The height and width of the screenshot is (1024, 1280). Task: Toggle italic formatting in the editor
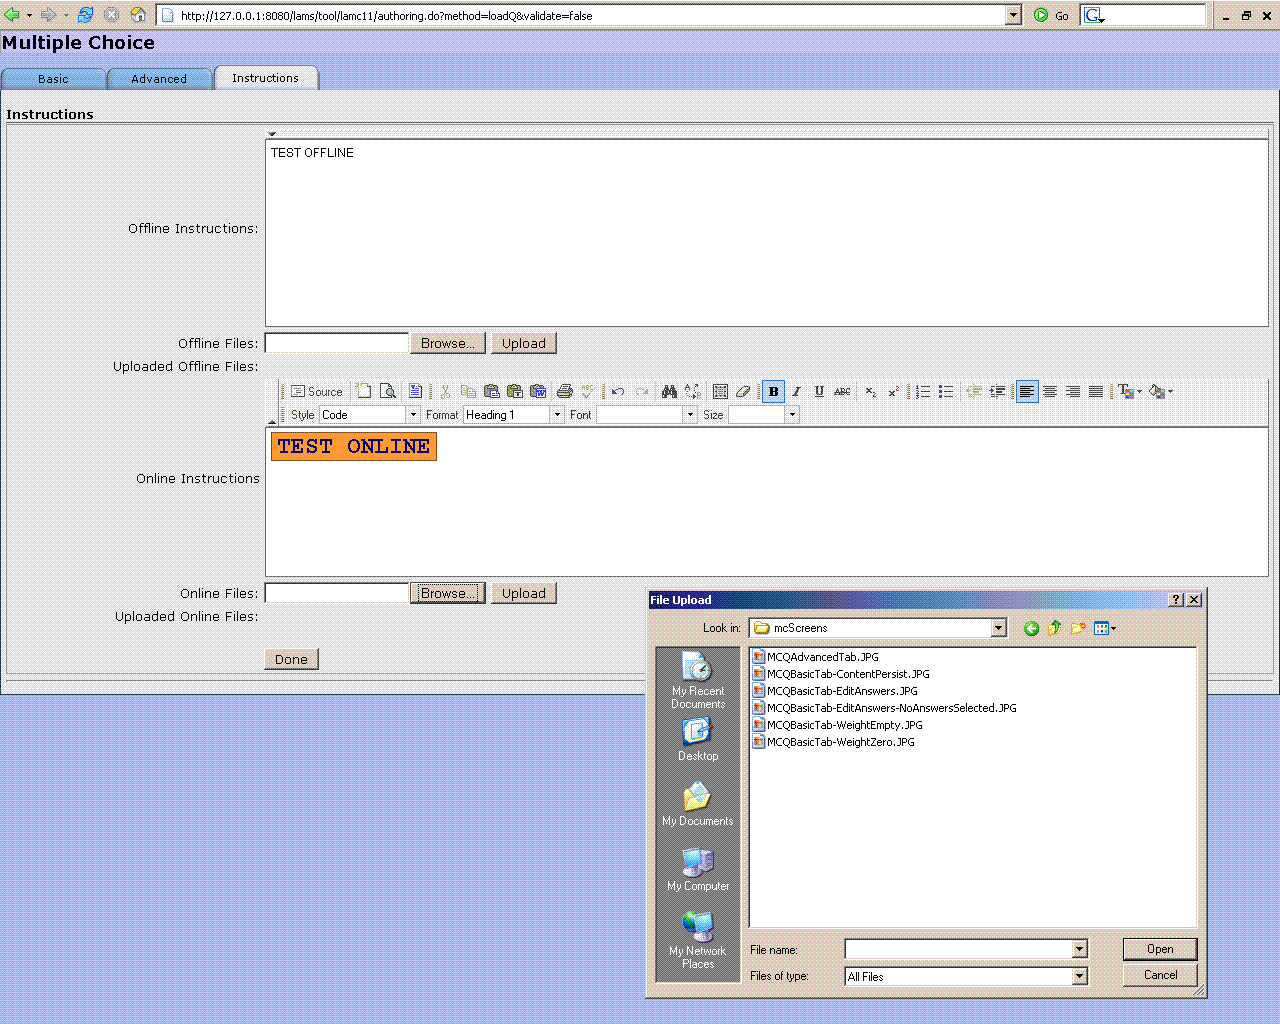tap(796, 392)
